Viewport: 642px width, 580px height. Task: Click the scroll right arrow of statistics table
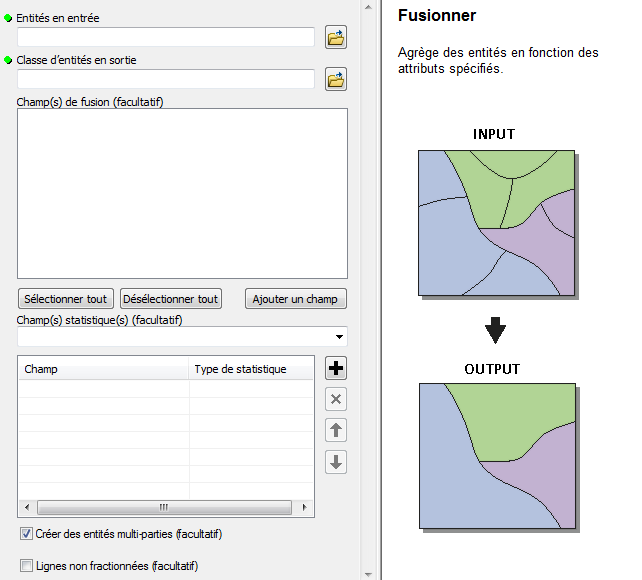pyautogui.click(x=307, y=507)
